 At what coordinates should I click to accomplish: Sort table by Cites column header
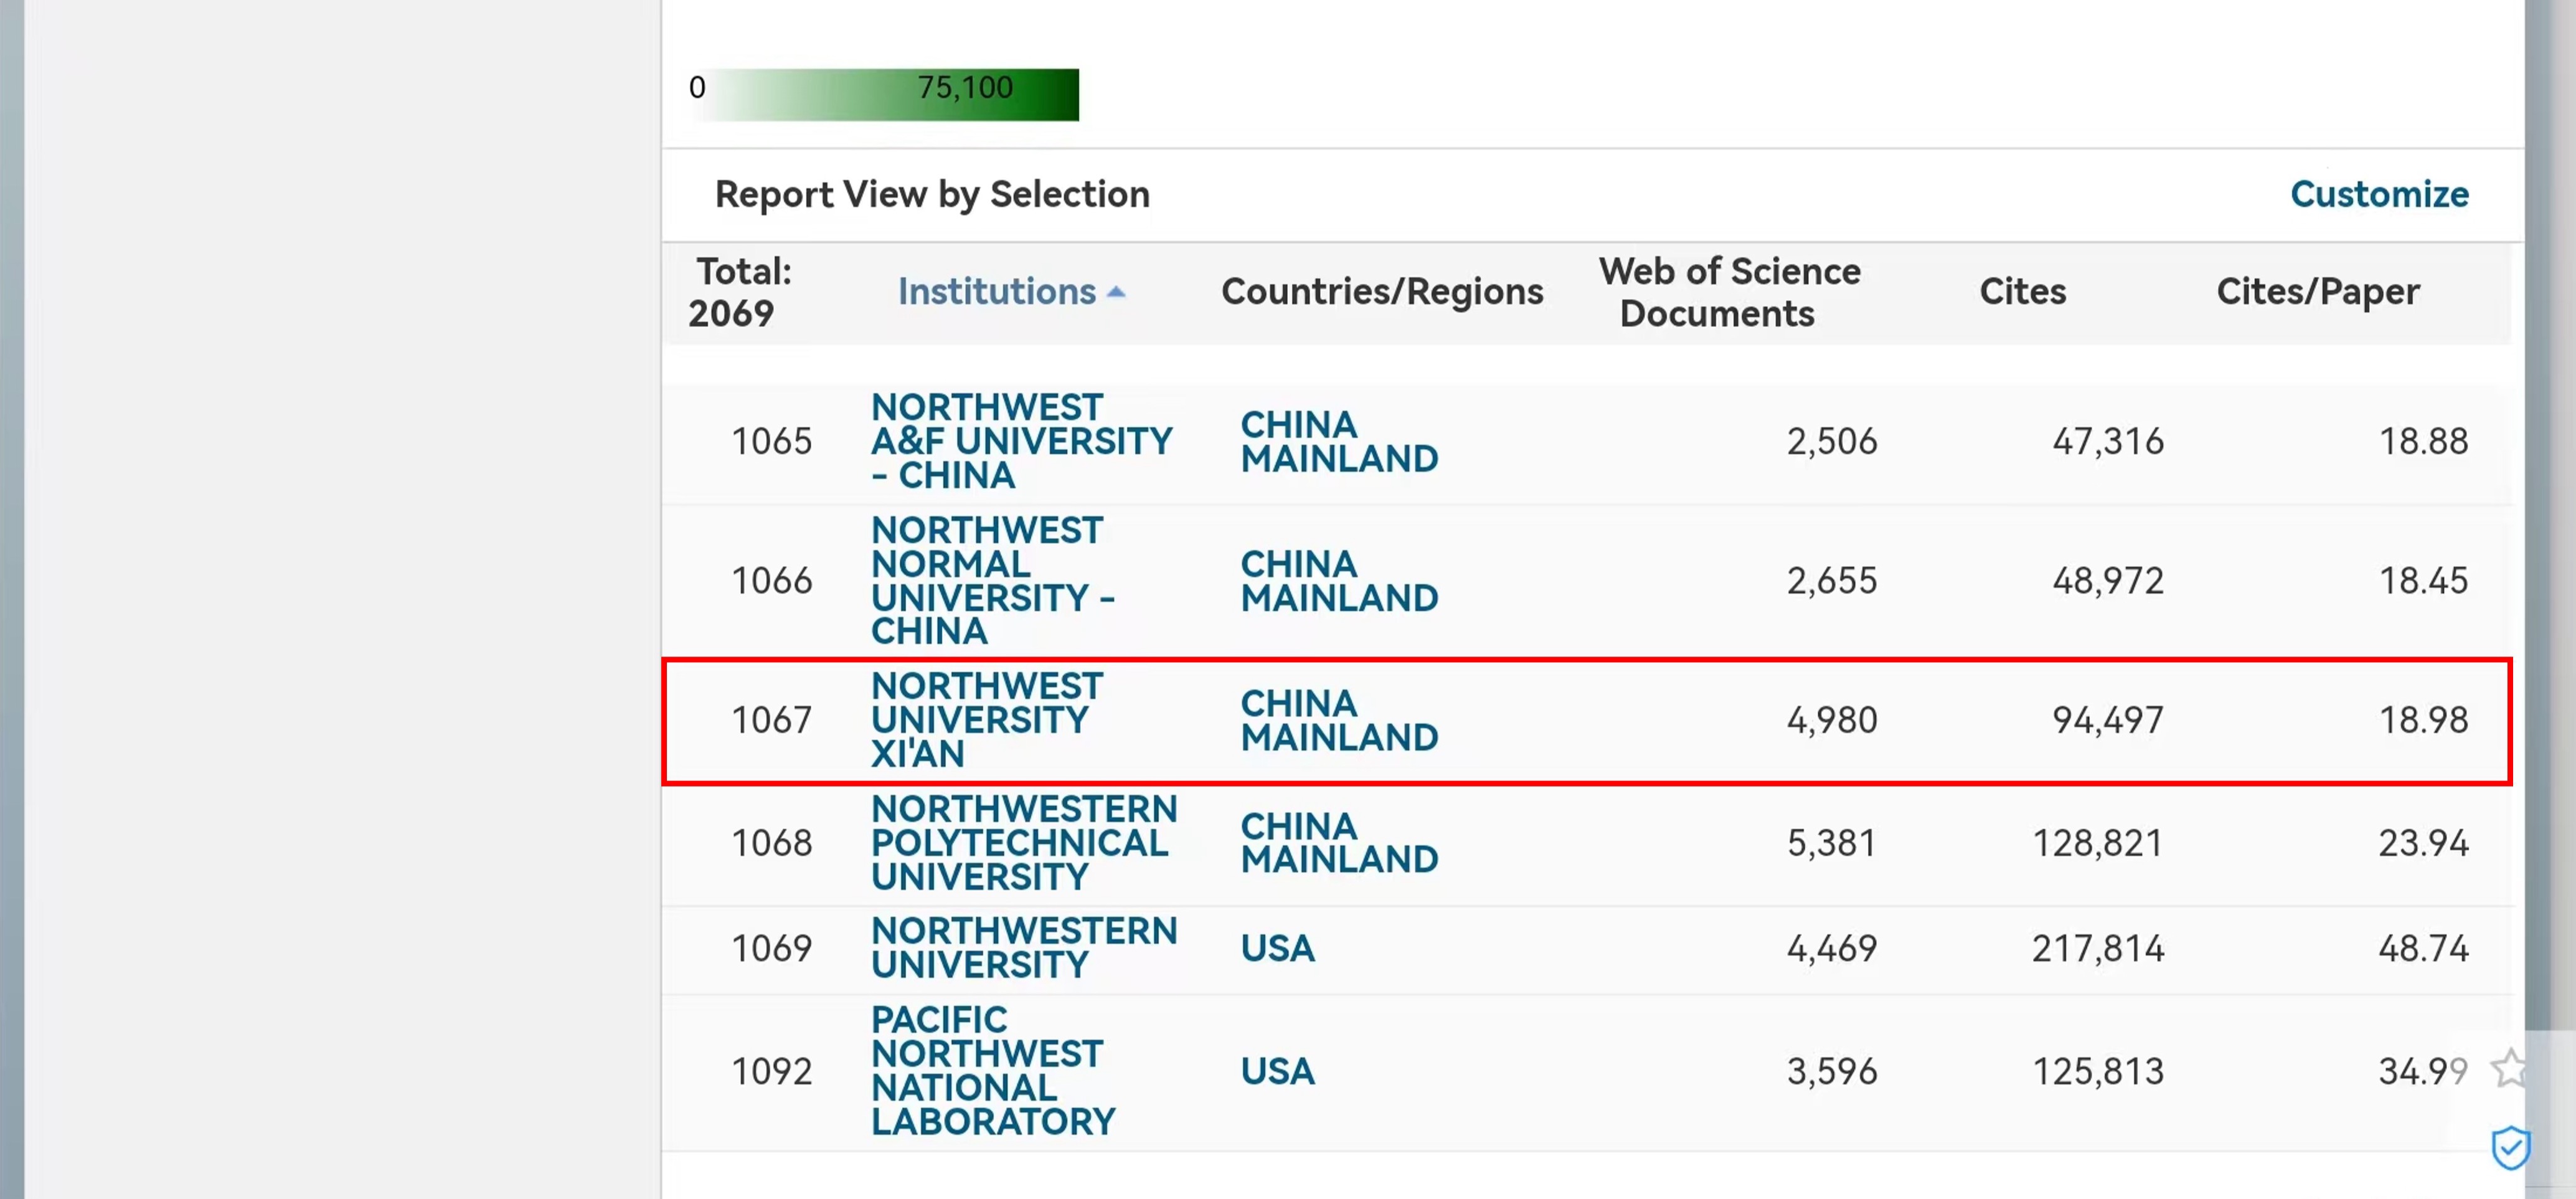(x=2022, y=292)
